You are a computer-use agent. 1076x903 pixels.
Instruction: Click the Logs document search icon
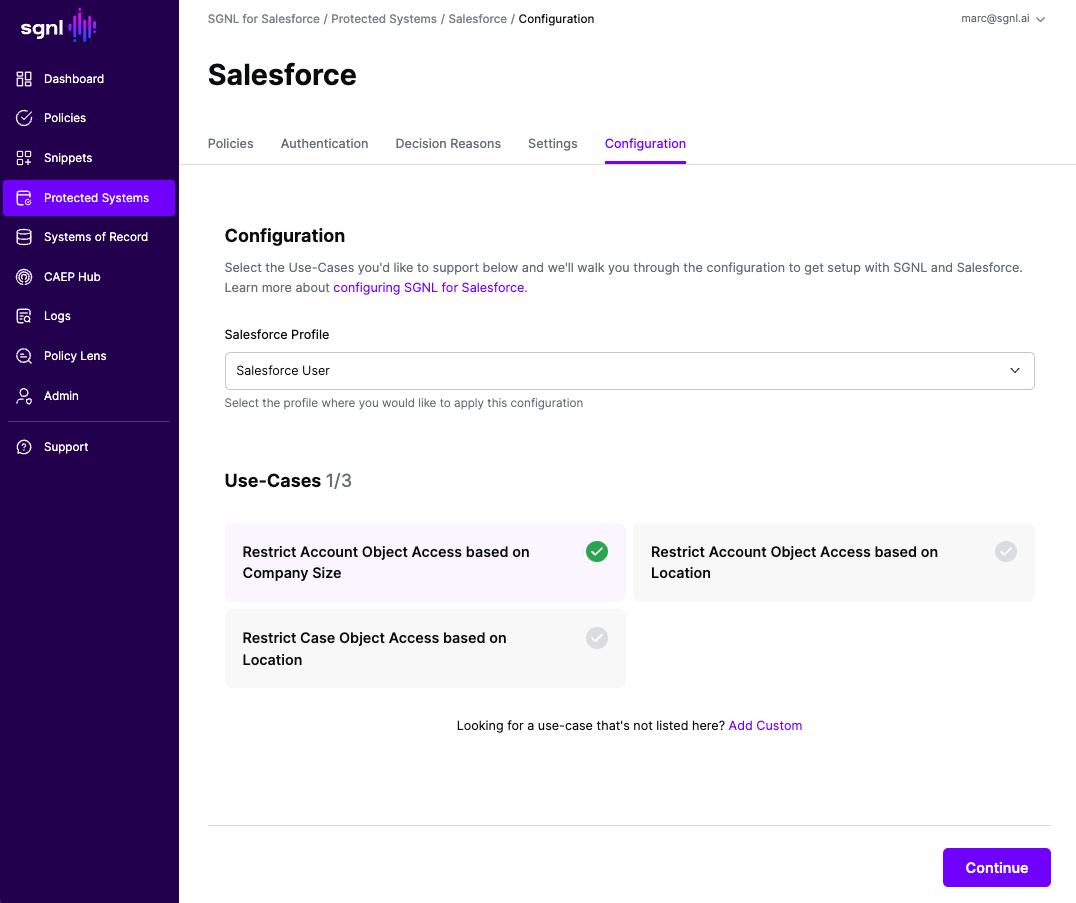coord(24,316)
